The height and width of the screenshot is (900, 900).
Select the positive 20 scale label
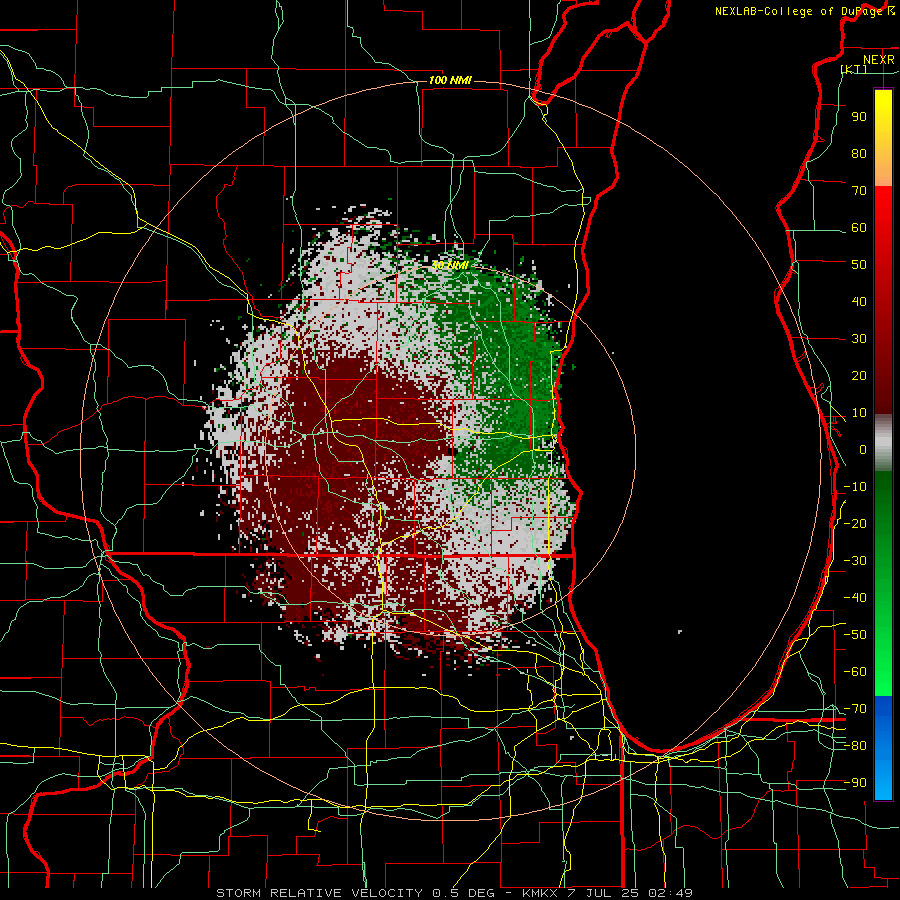[859, 375]
